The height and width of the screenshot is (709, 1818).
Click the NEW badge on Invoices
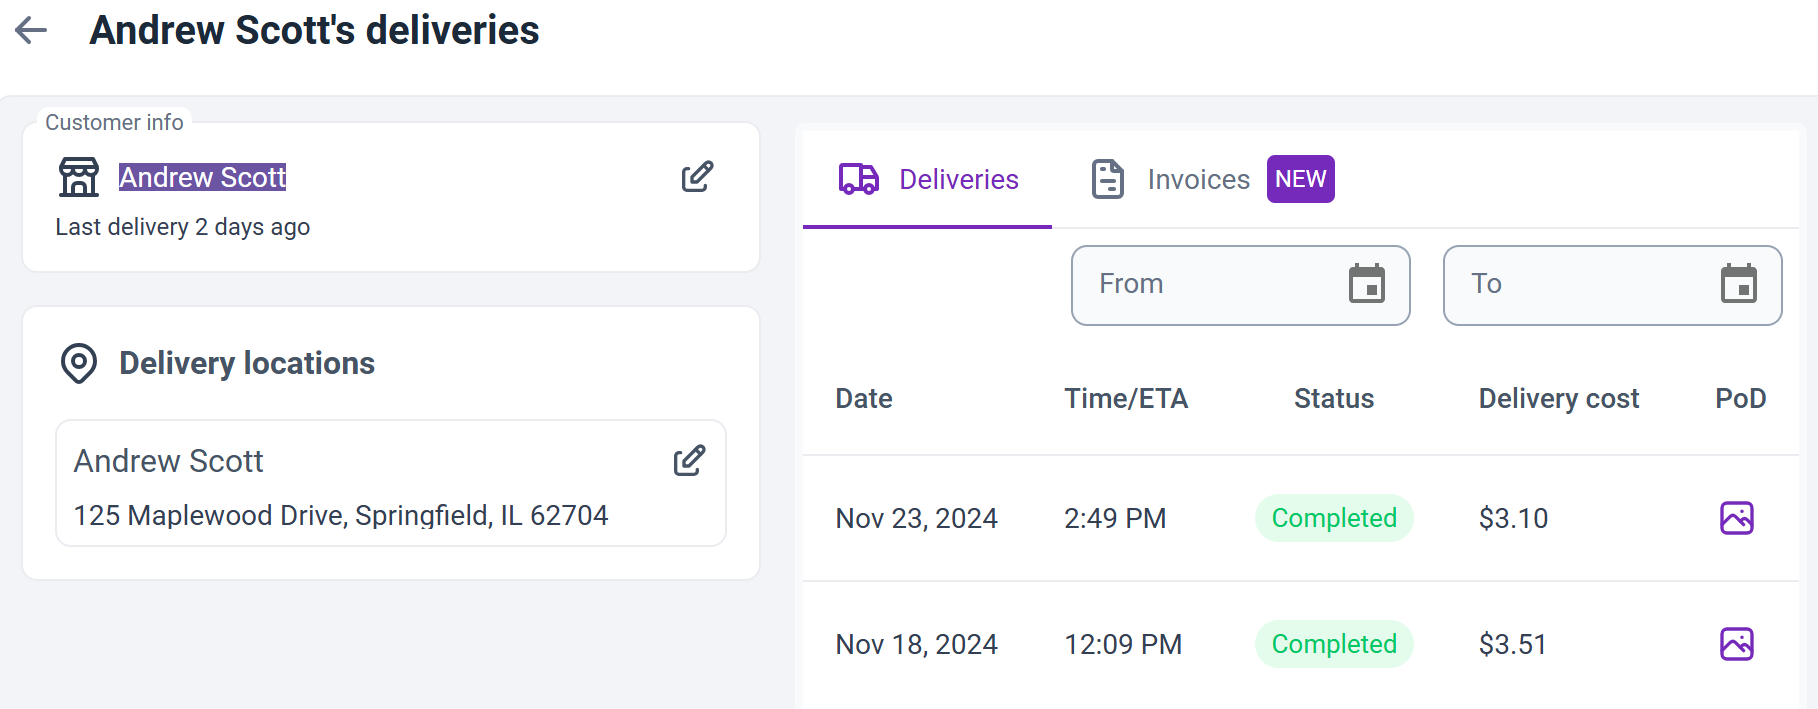pyautogui.click(x=1300, y=179)
